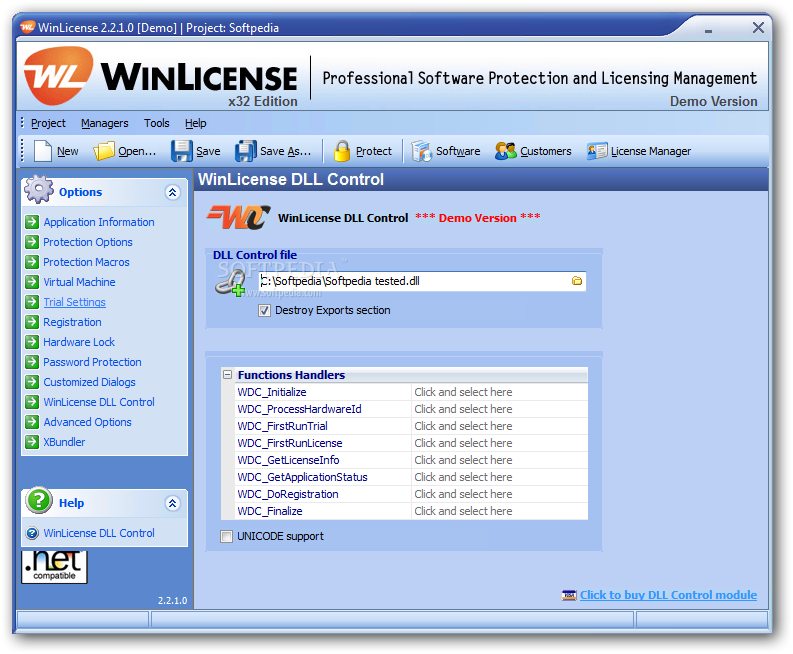The image size is (793, 654).
Task: Go to Registration page
Action: pos(72,322)
